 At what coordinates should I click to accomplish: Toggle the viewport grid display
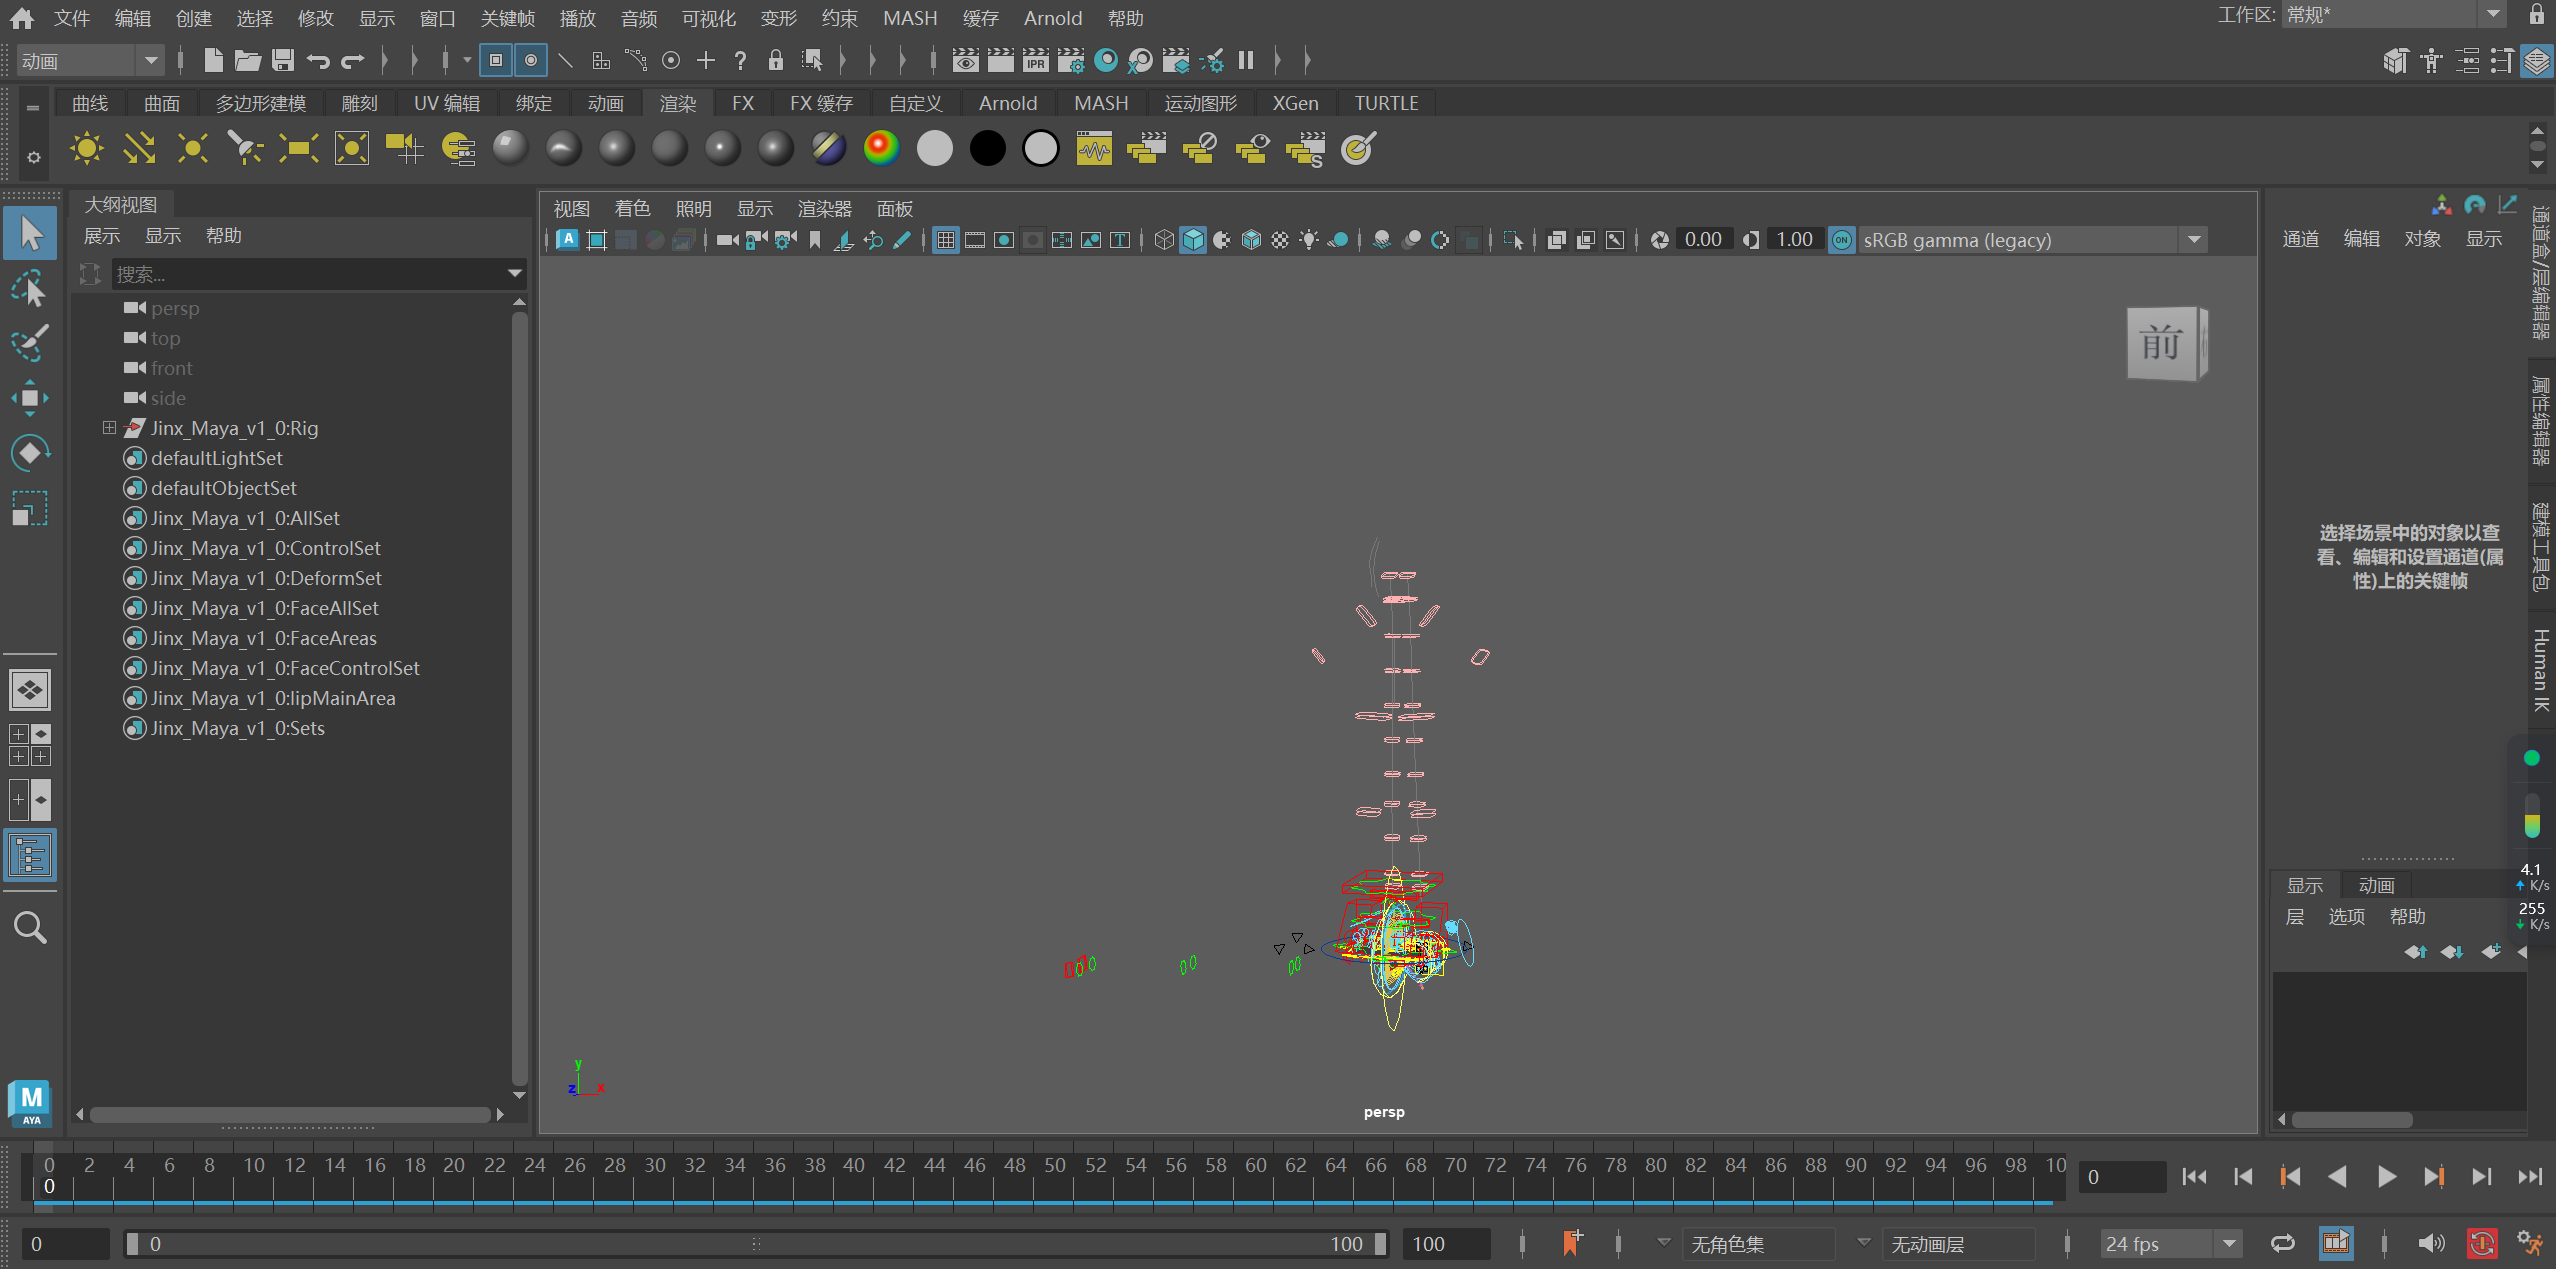click(x=945, y=240)
